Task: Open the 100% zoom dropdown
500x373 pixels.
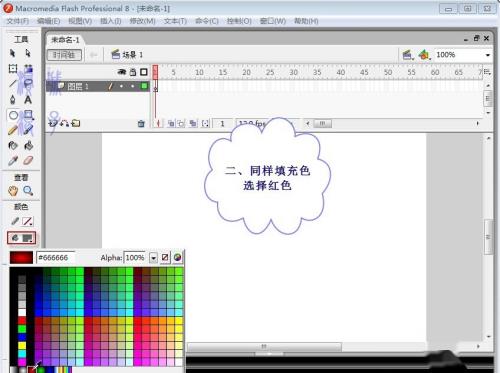Action: 488,55
